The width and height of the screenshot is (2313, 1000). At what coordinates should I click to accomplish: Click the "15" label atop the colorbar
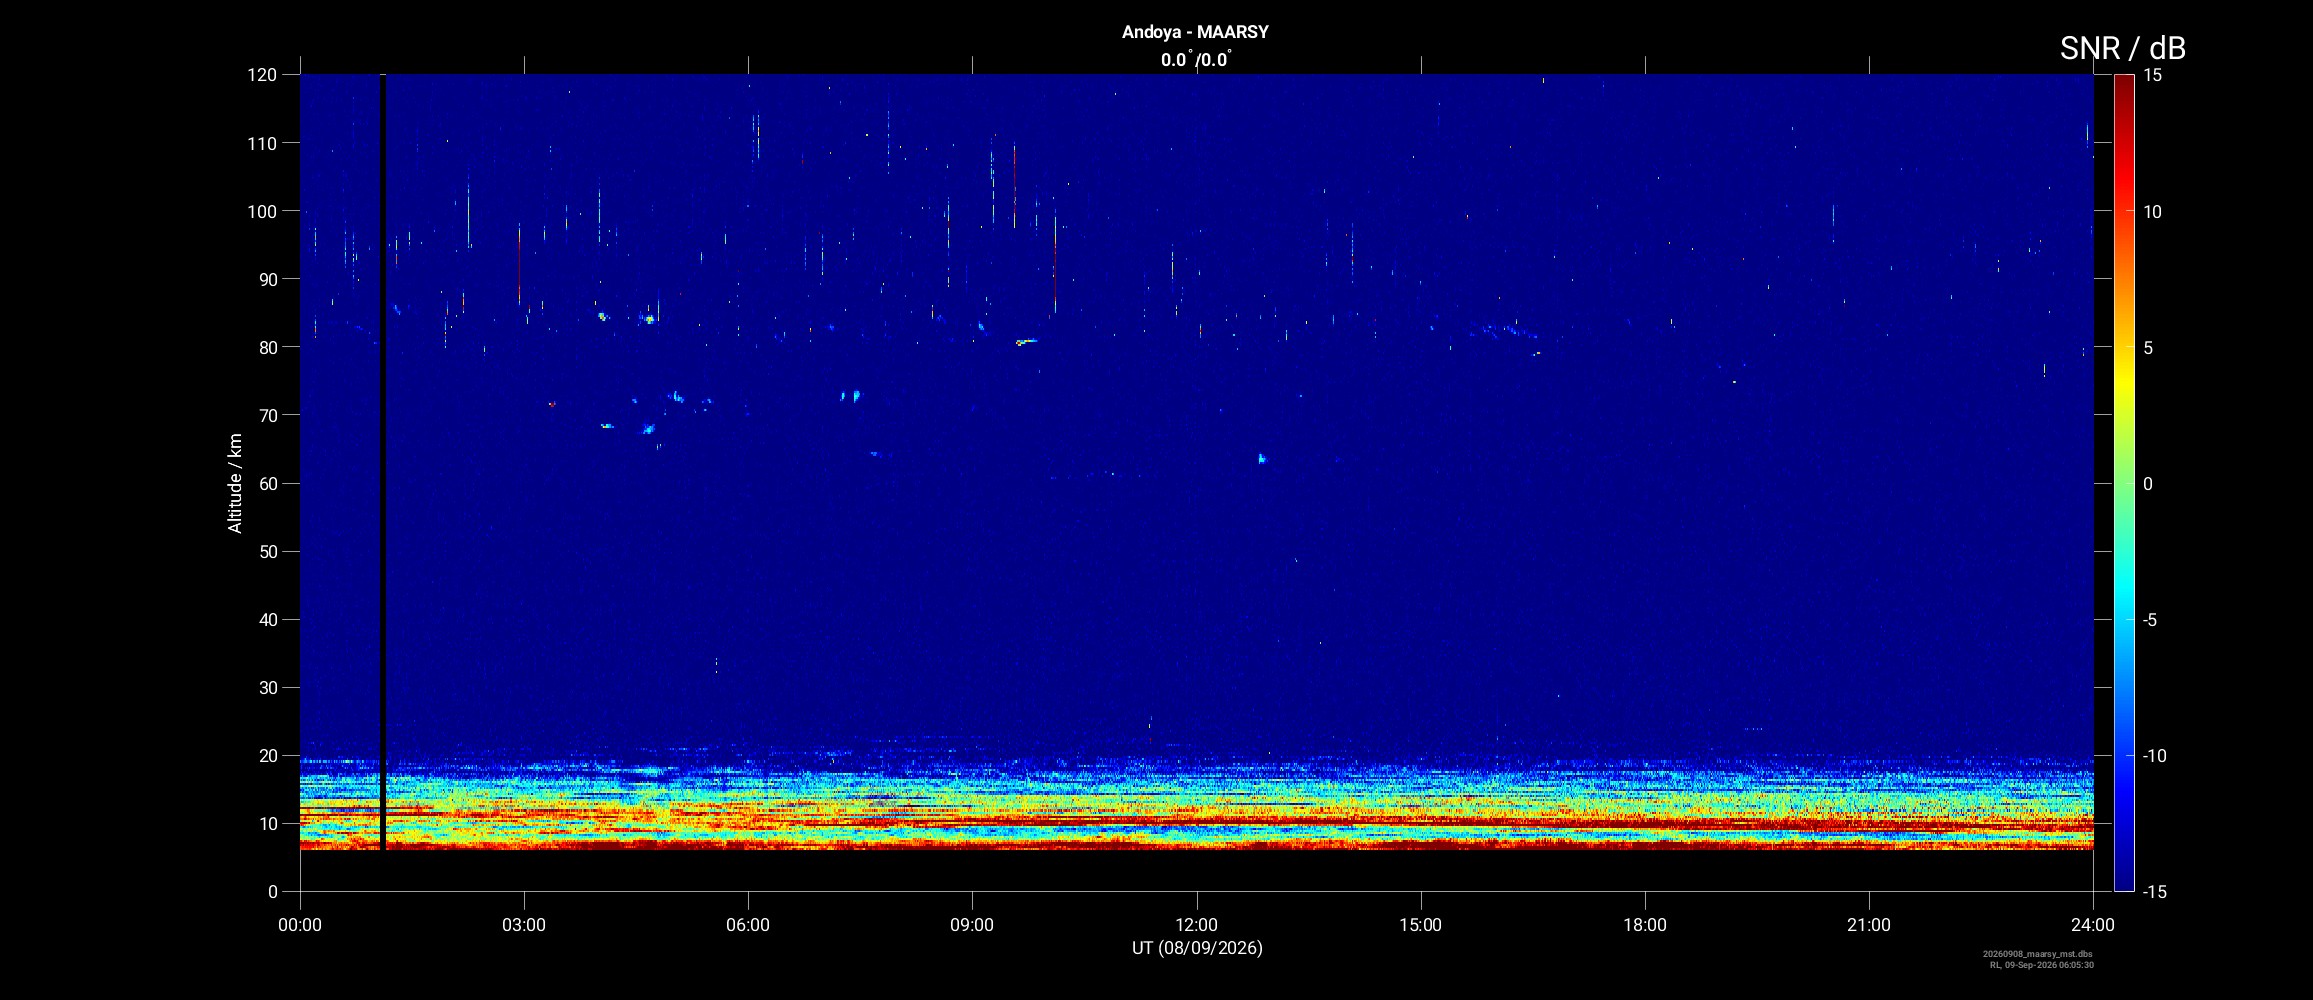click(x=2153, y=75)
